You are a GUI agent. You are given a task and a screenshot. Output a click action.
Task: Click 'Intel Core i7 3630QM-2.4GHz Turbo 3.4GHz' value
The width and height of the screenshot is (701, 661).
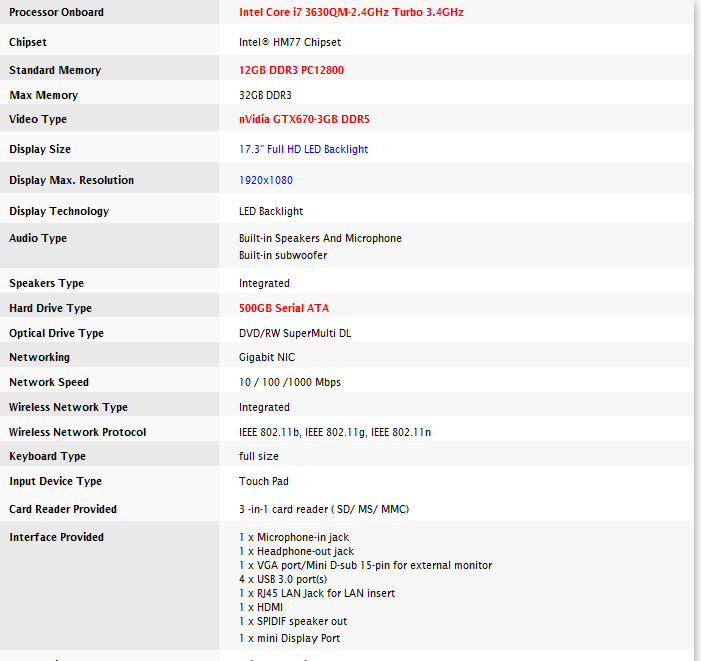click(x=351, y=12)
